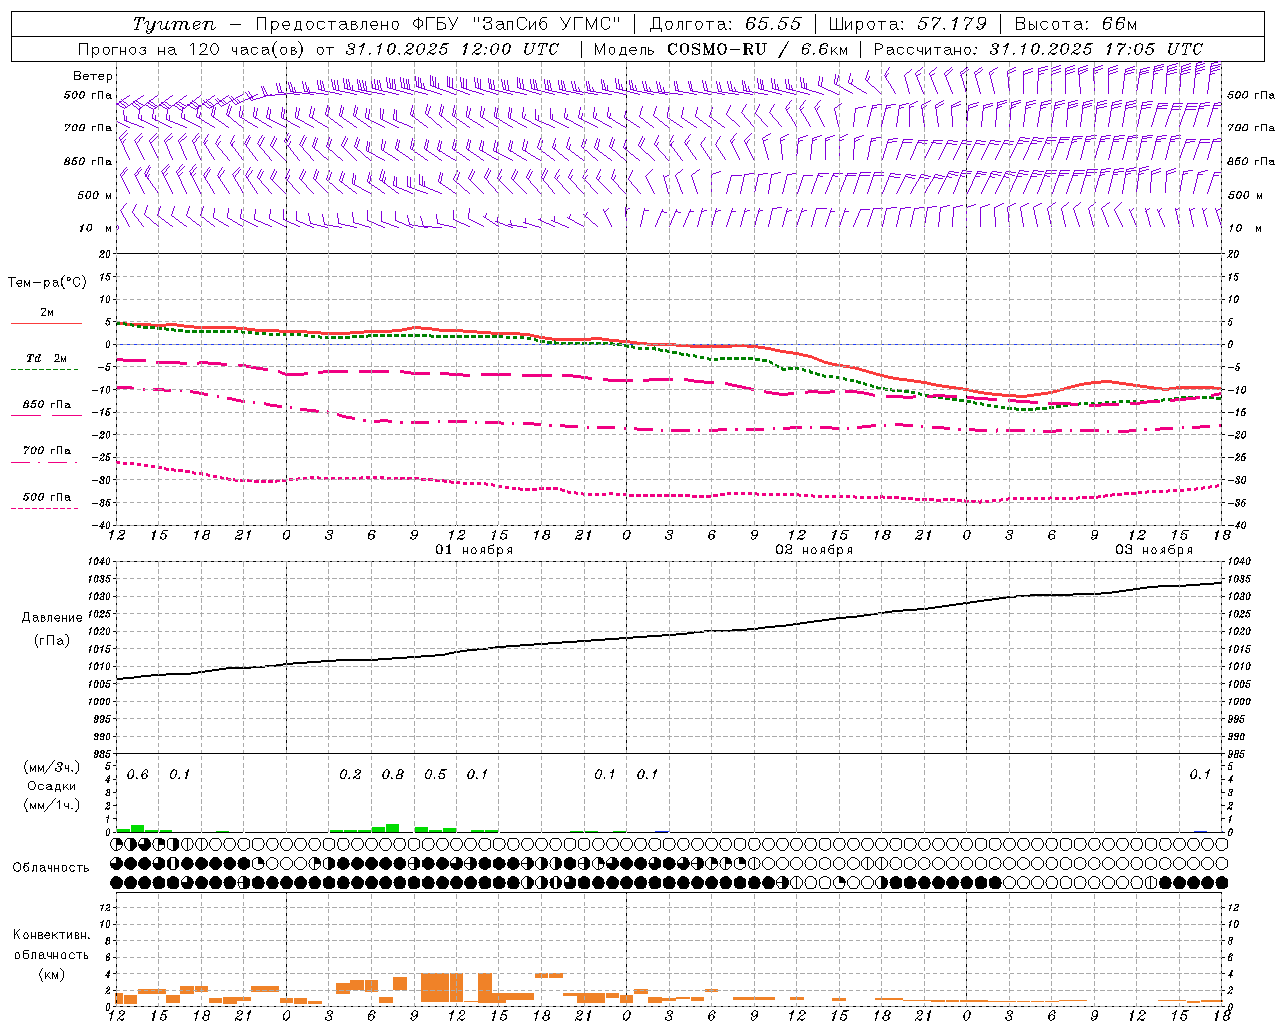Click the "Высота: 66м" header field
Viewport: 1280px width, 1024px height.
(x=1076, y=24)
